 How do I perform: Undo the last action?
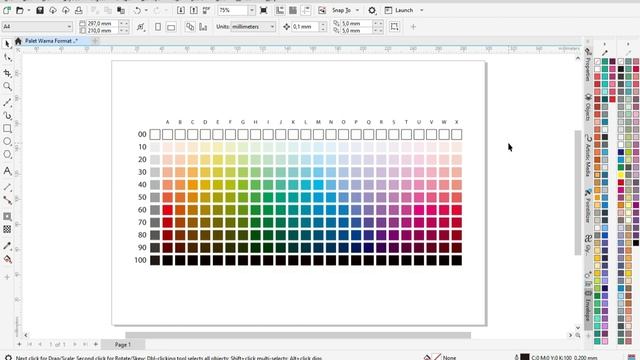pyautogui.click(x=138, y=10)
